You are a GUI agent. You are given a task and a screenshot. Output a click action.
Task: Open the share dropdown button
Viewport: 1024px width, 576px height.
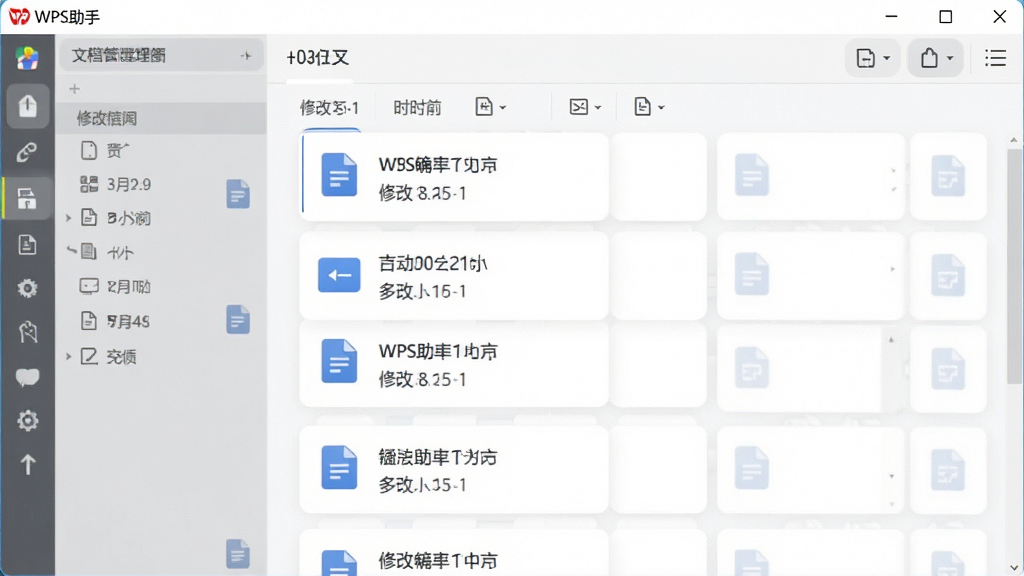pos(936,58)
